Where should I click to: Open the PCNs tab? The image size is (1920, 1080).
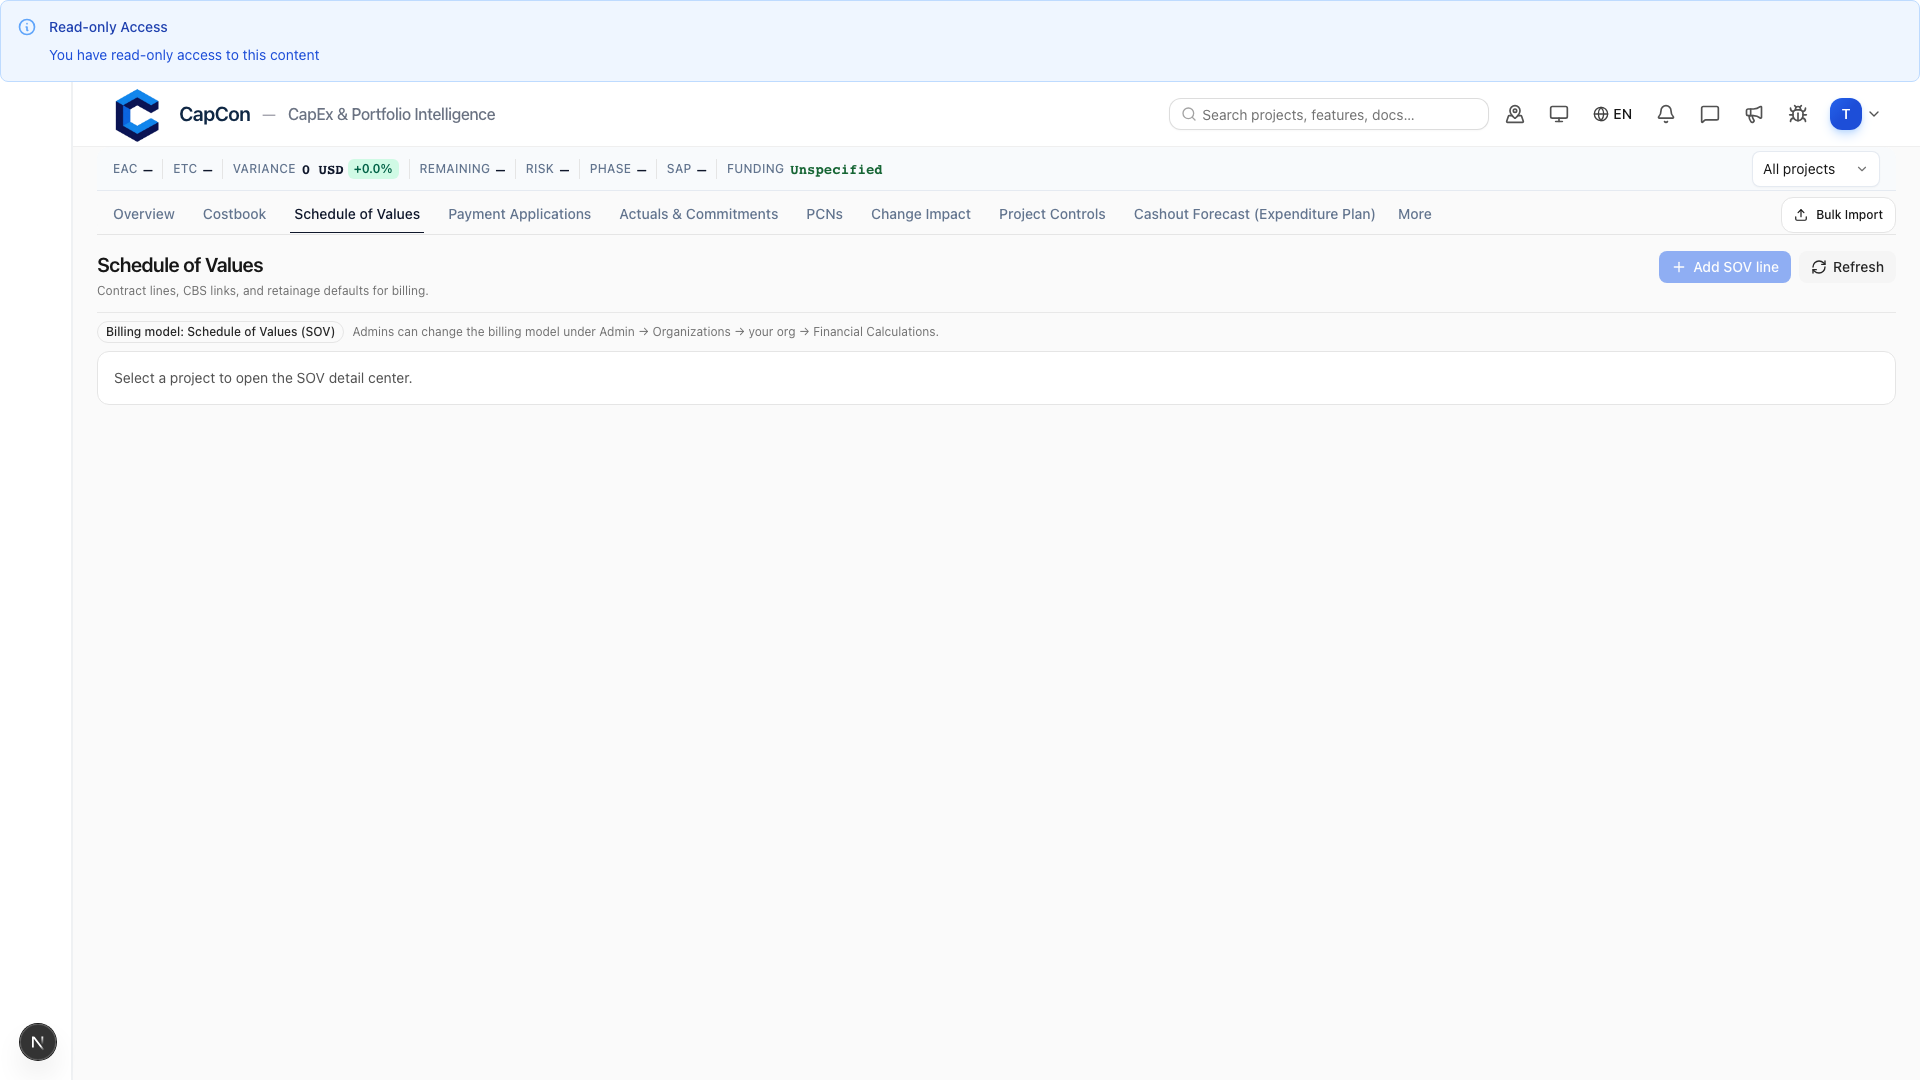(x=824, y=214)
